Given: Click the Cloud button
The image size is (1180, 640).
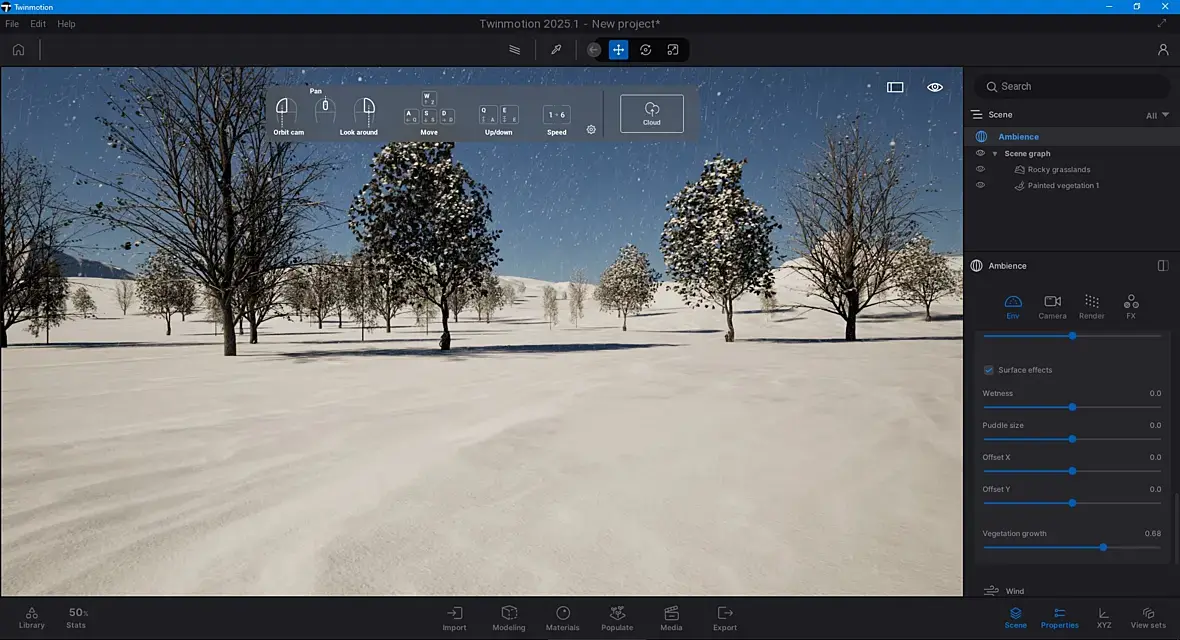Looking at the screenshot, I should click(652, 114).
